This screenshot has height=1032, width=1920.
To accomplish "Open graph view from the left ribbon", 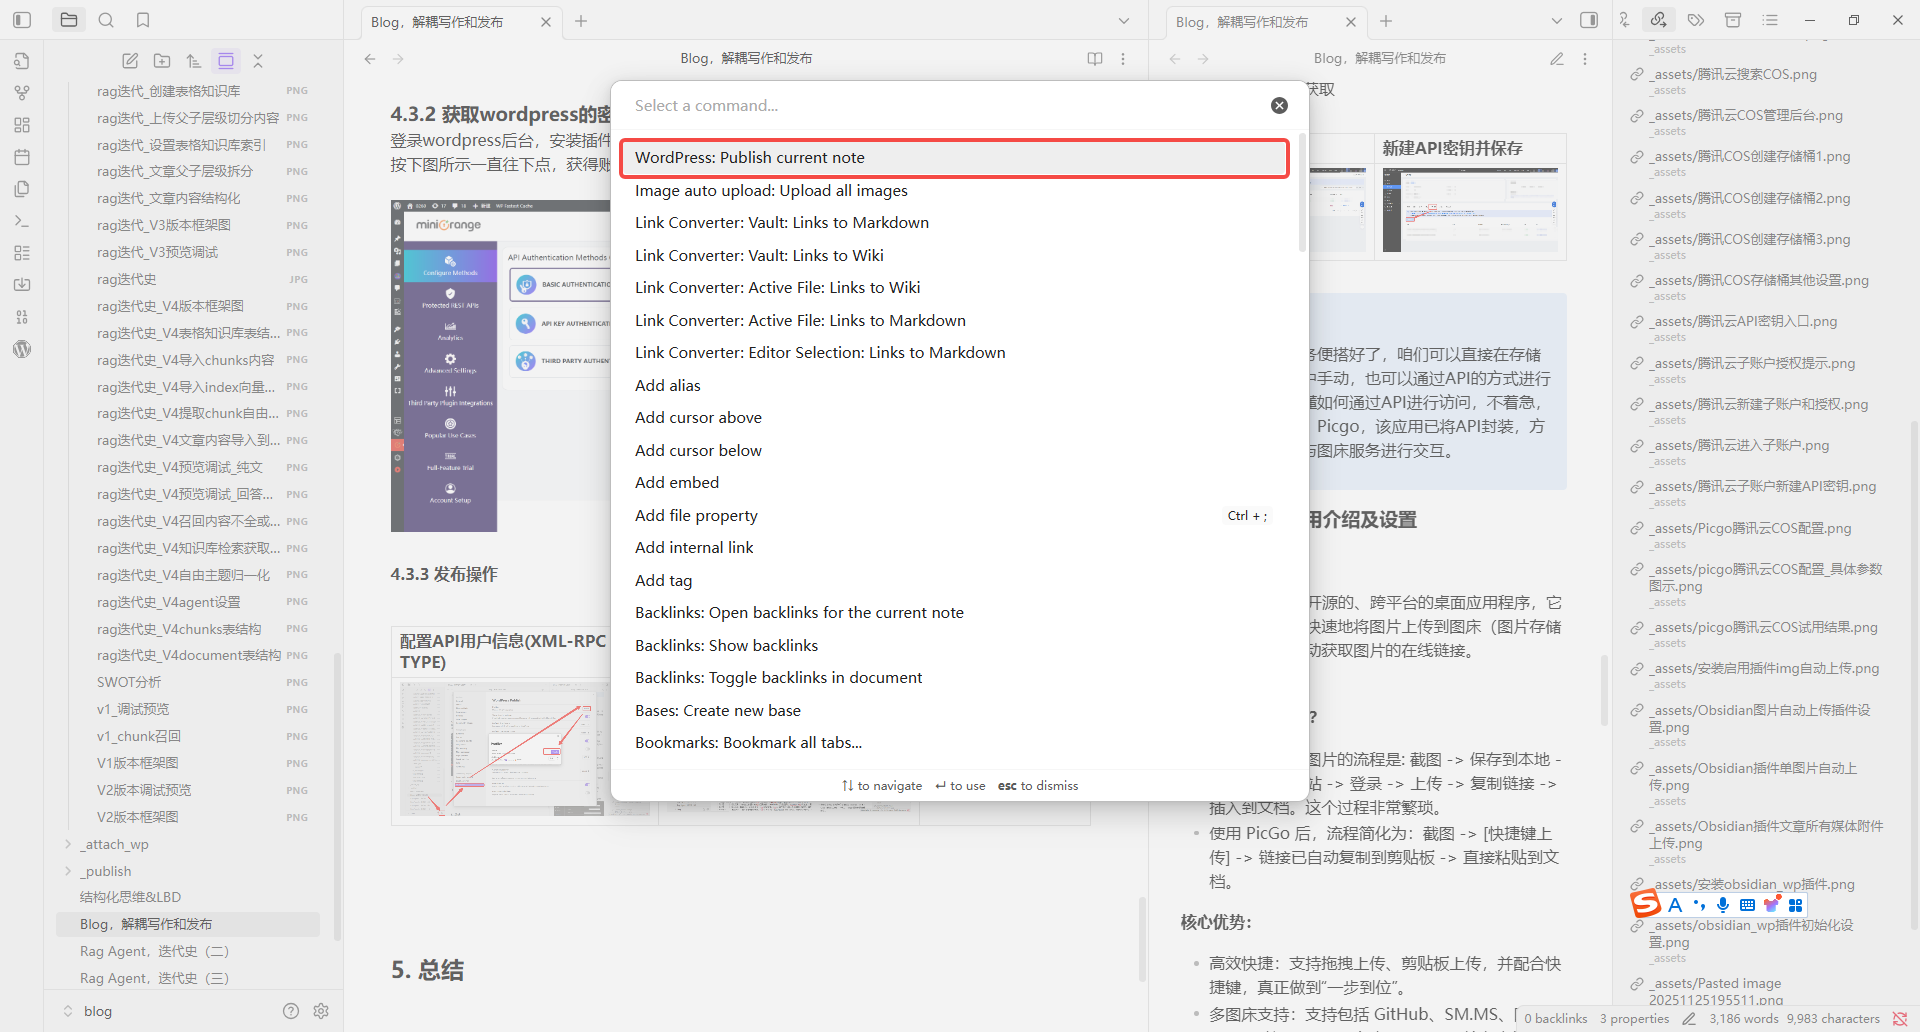I will pos(22,93).
